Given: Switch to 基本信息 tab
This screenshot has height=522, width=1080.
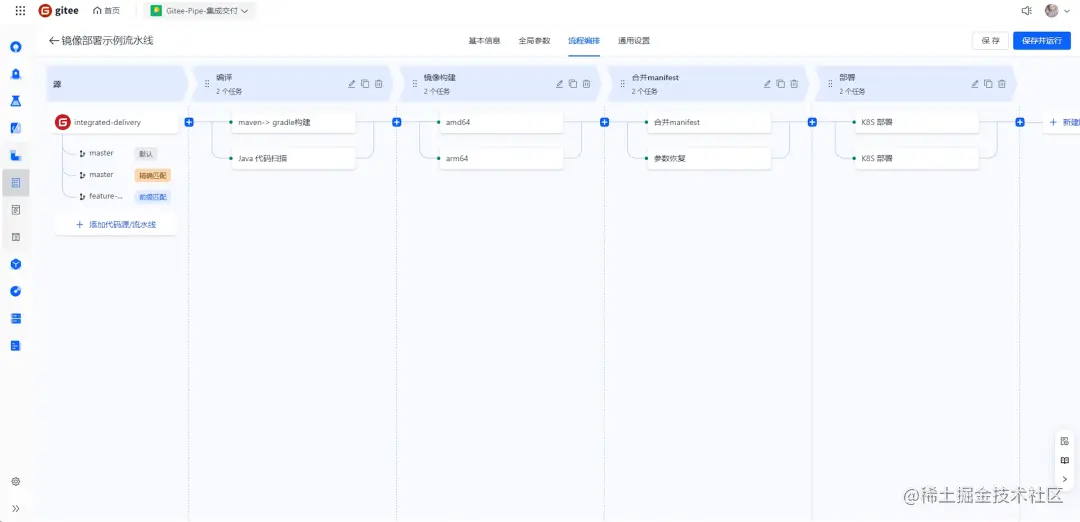Looking at the screenshot, I should [484, 41].
